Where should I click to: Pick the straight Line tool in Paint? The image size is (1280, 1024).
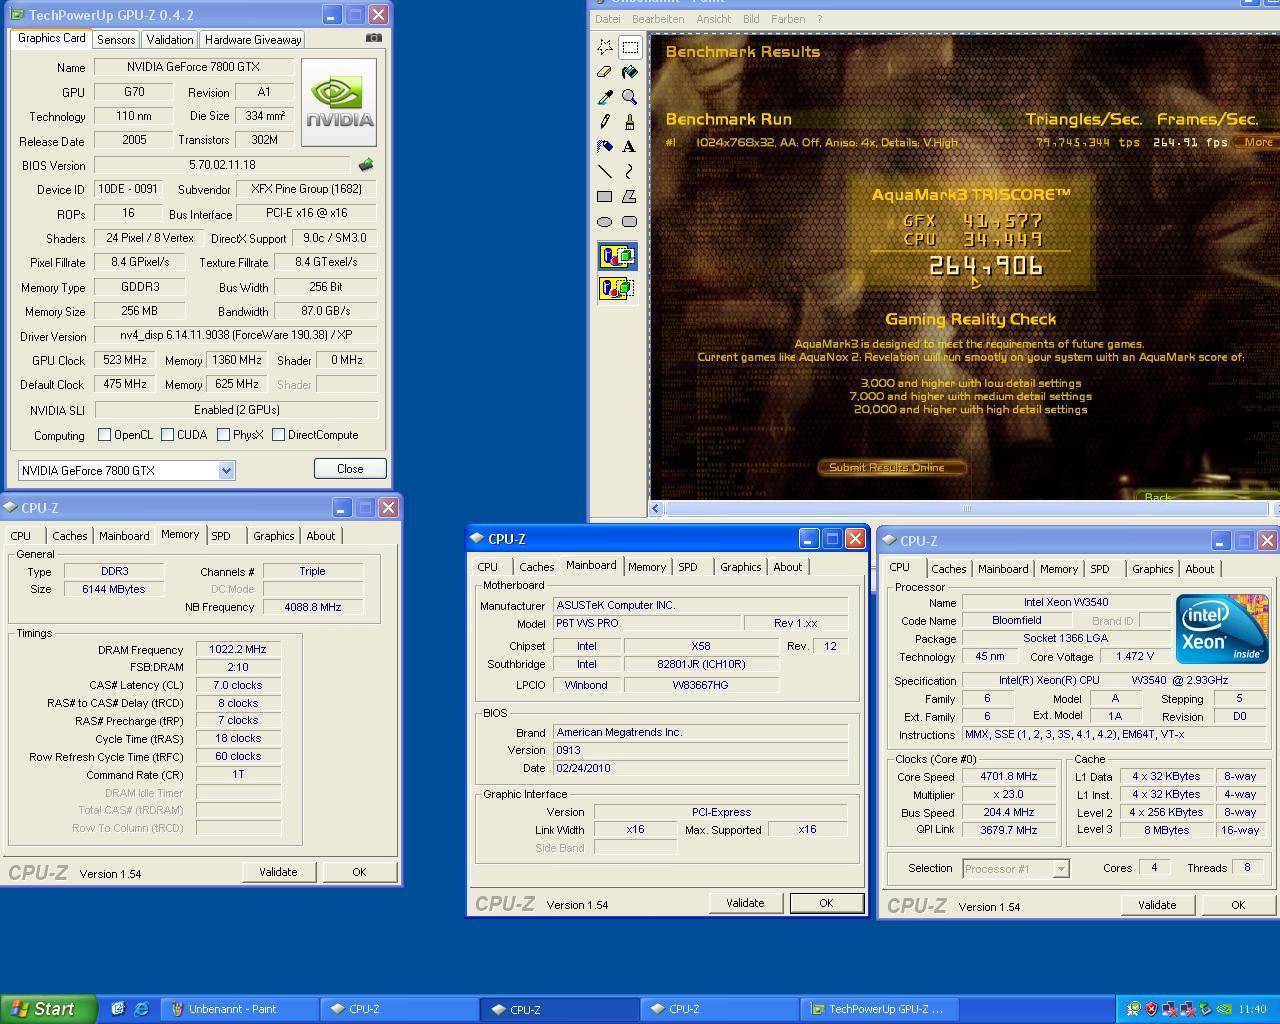605,172
